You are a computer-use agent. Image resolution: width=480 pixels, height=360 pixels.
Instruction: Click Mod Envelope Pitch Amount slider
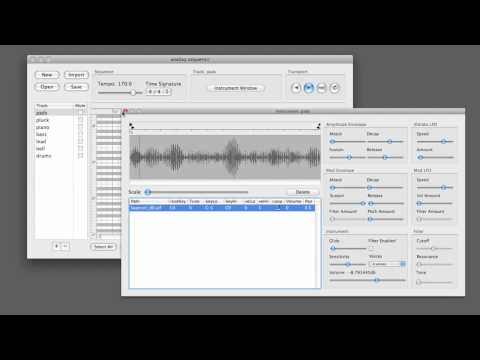(x=386, y=219)
